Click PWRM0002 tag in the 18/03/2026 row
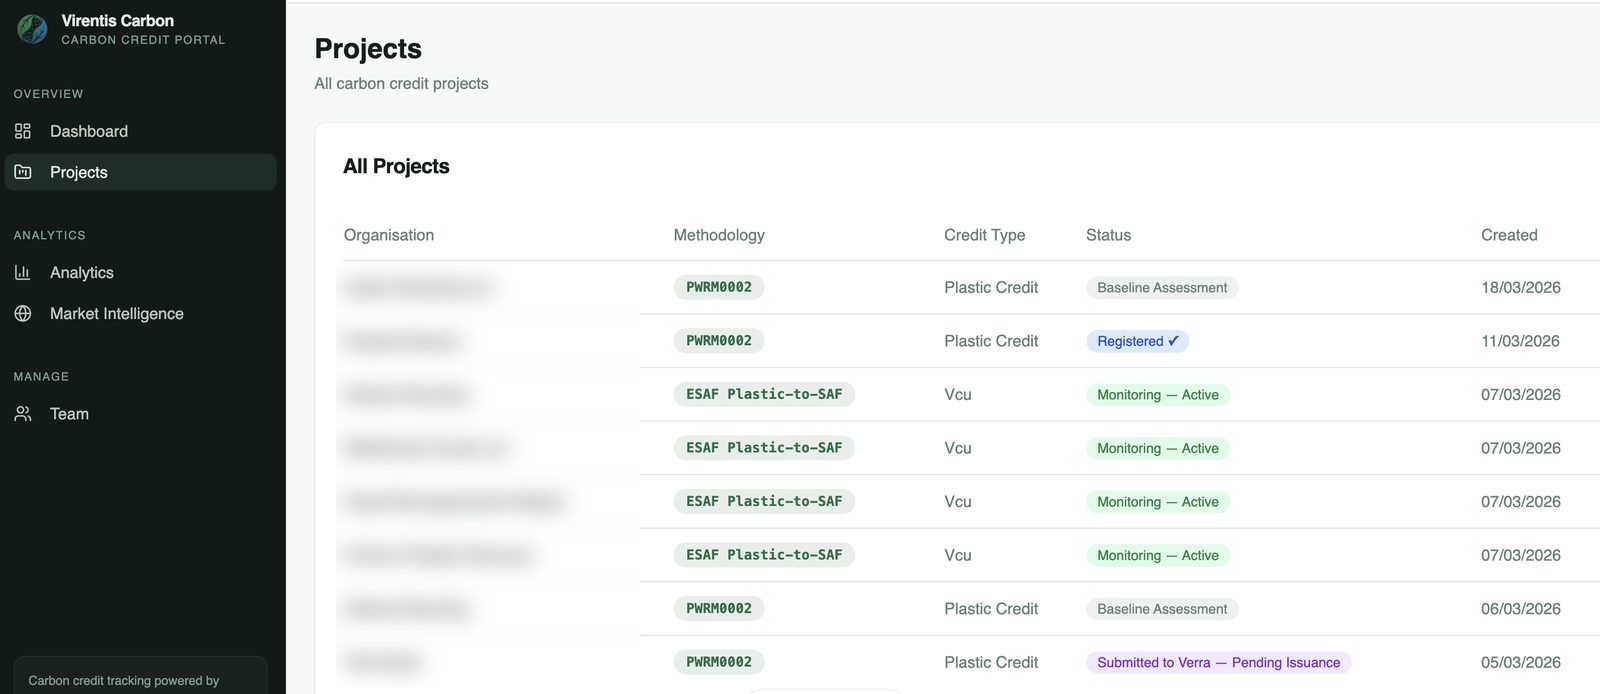Screen dimensions: 1600x694 click(719, 287)
